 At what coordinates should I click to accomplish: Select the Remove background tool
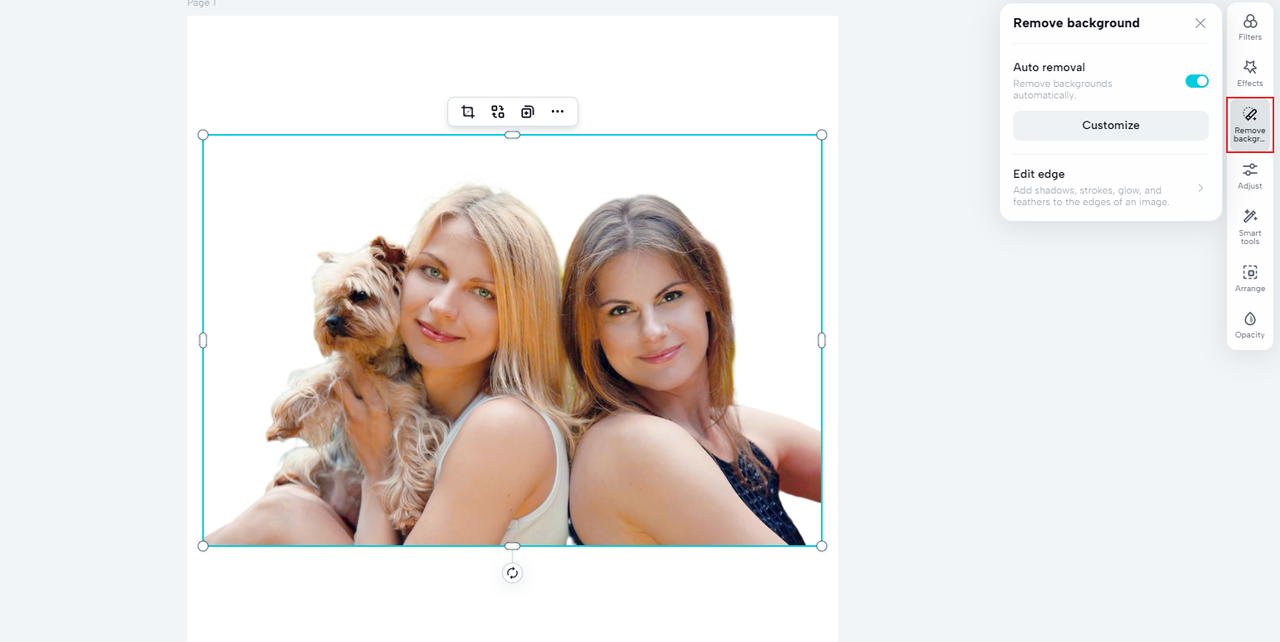[1250, 125]
